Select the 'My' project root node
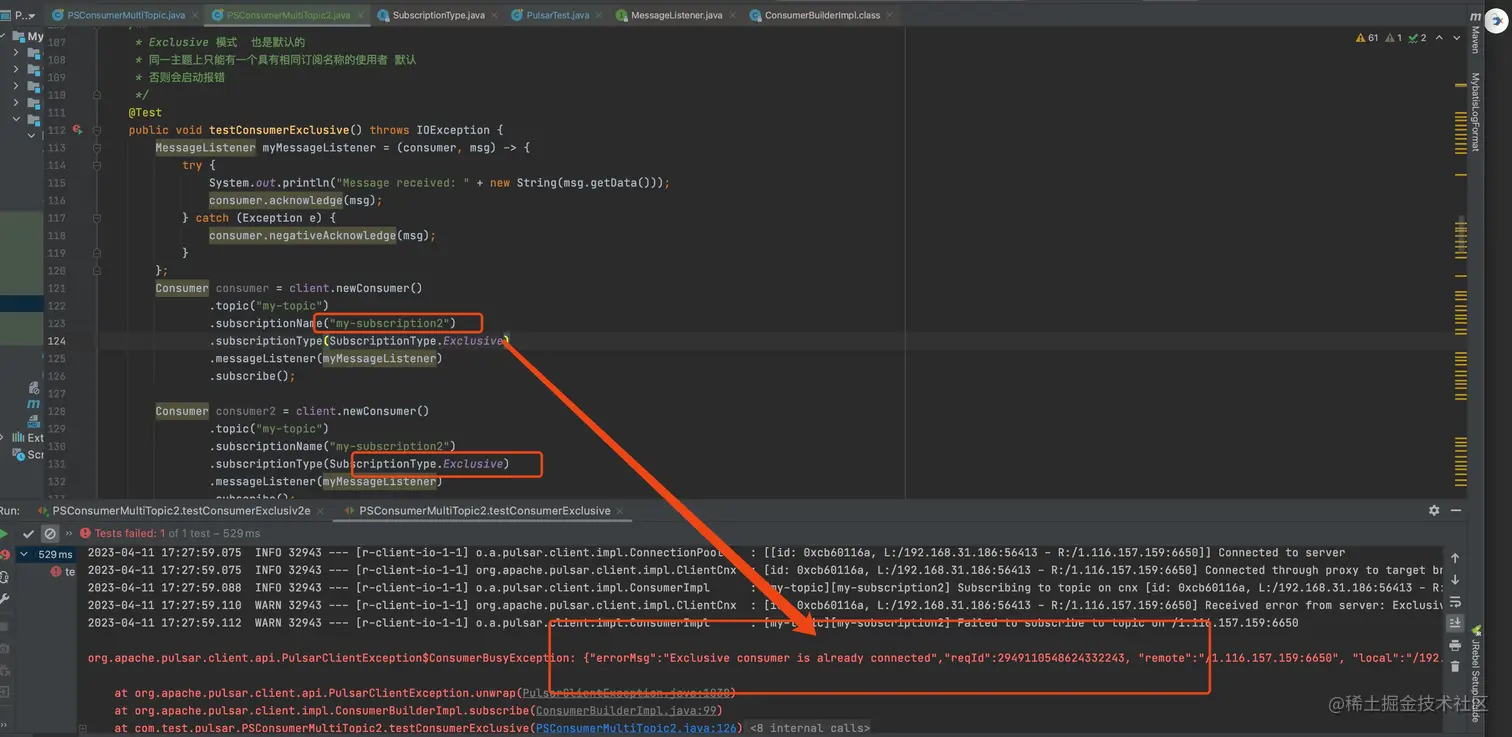 click(x=28, y=36)
